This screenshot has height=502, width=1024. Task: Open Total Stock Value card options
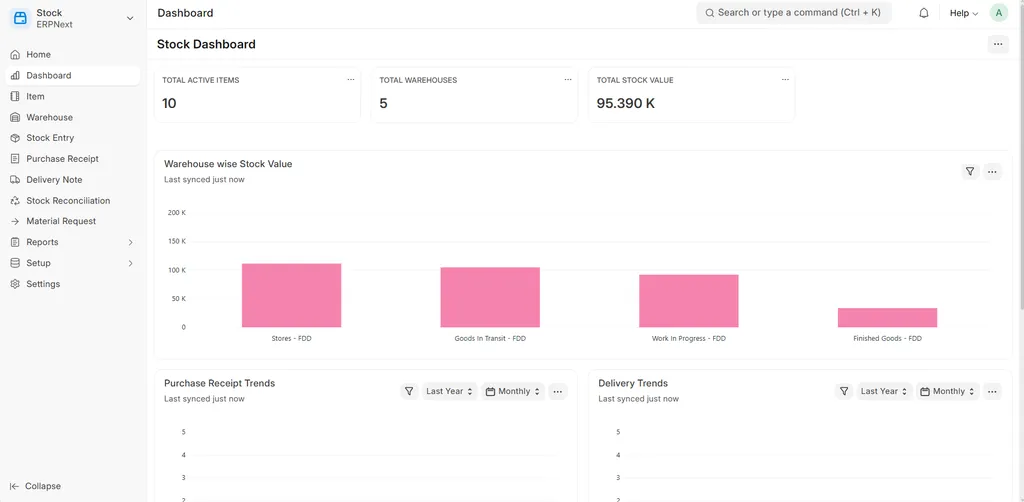tap(784, 80)
